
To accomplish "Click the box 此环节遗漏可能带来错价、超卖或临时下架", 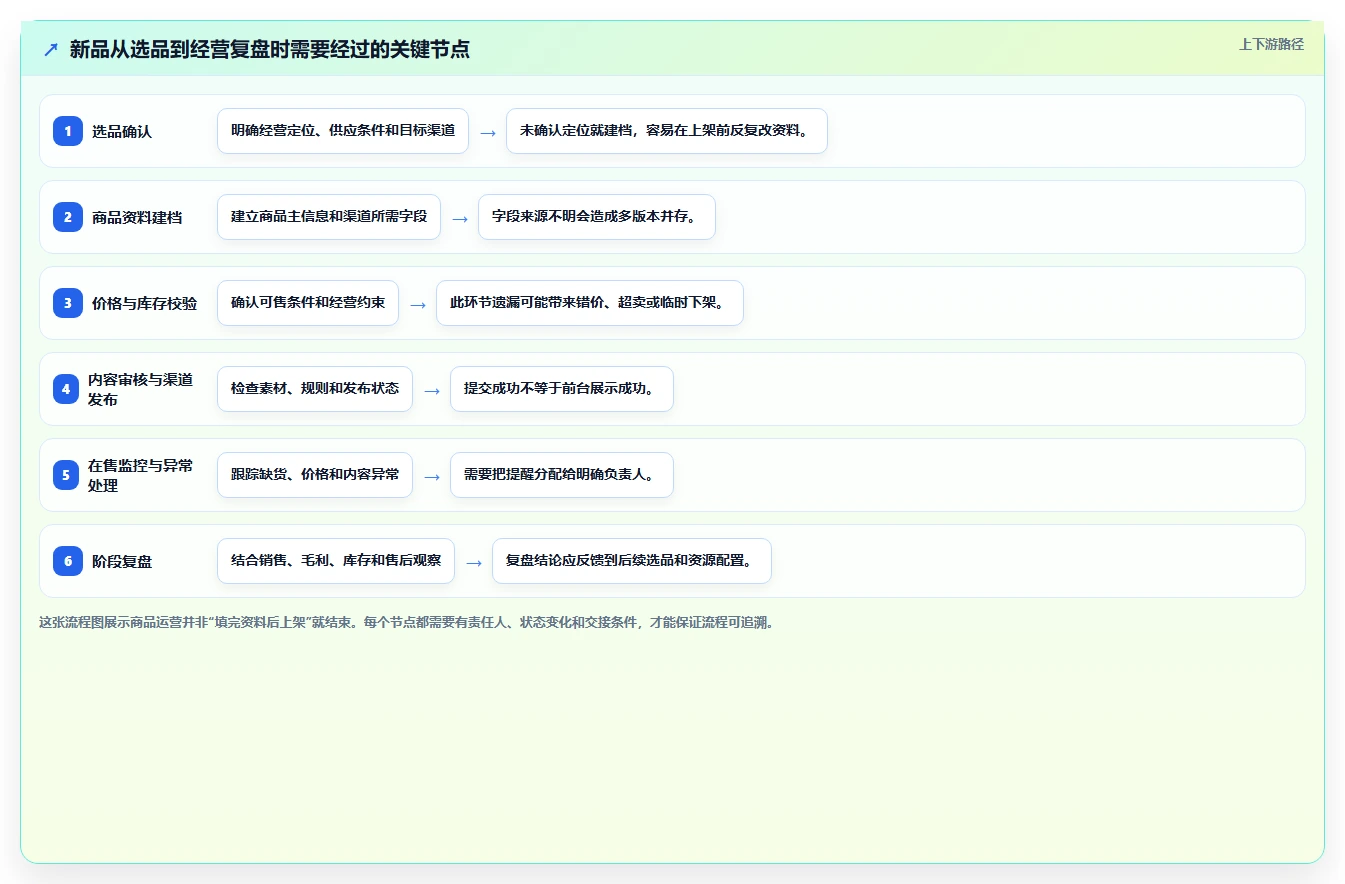I will pyautogui.click(x=590, y=303).
